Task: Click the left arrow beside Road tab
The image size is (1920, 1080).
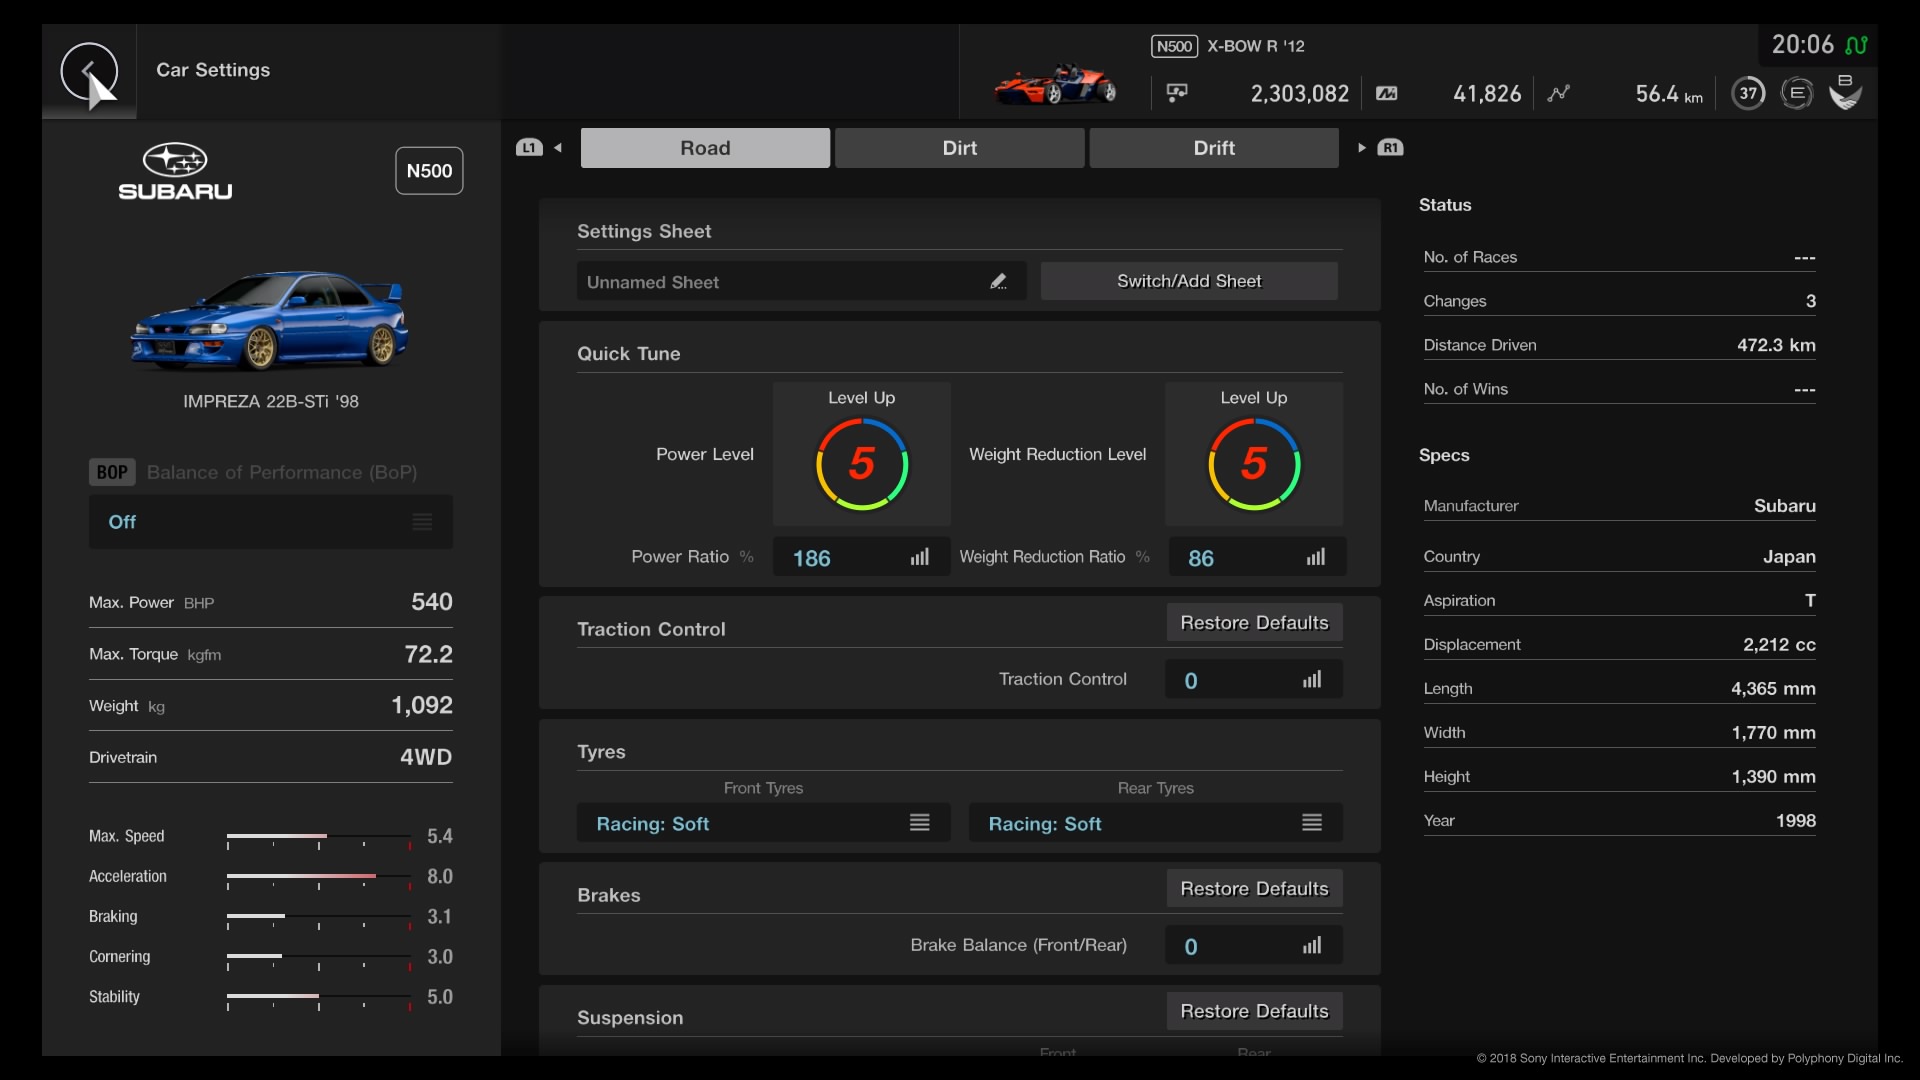Action: pos(558,148)
